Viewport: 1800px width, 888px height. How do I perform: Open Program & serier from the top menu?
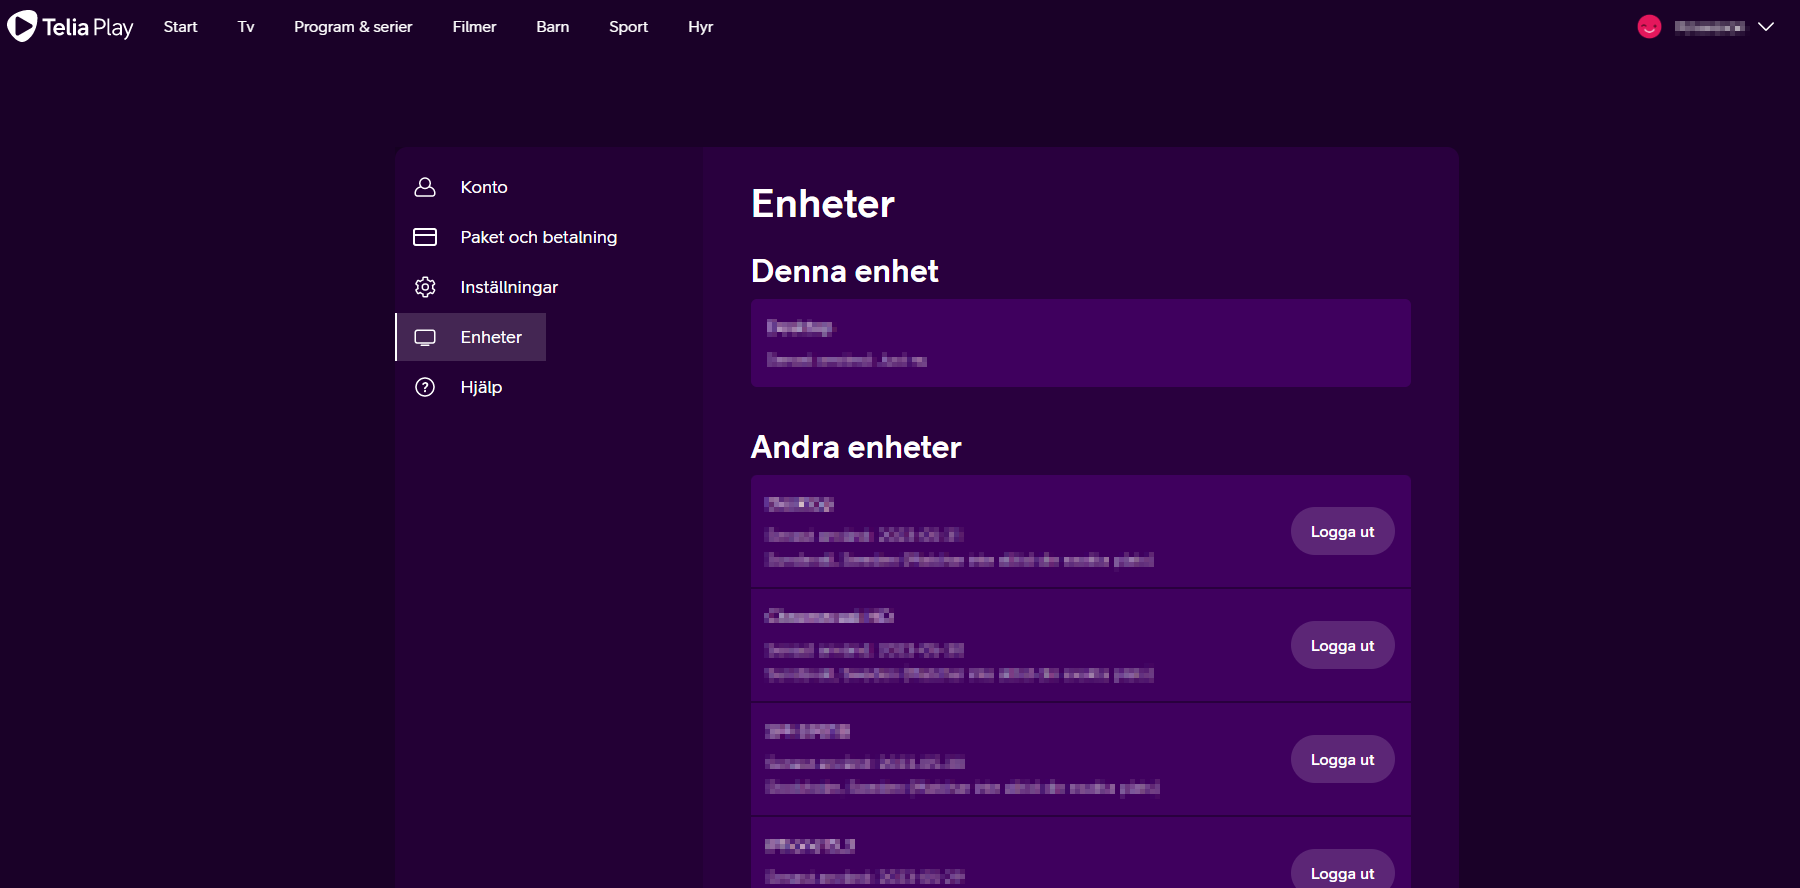353,27
